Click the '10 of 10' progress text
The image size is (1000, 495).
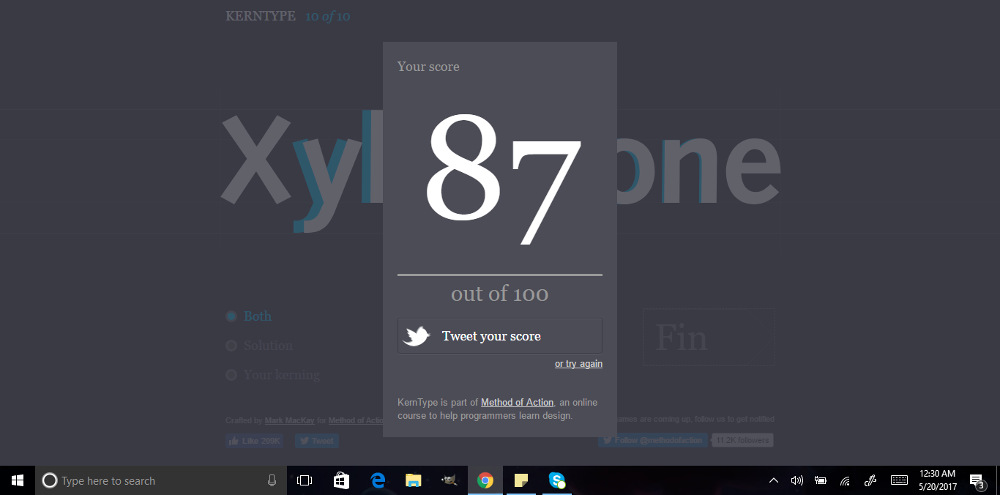coord(328,17)
